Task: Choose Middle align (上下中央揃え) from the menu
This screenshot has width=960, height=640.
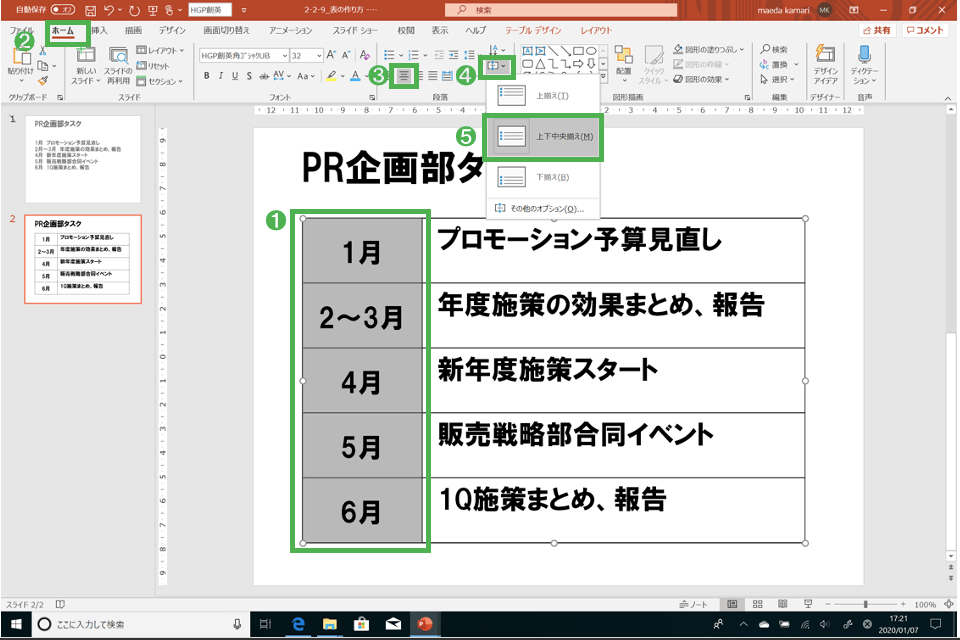Action: 543,136
